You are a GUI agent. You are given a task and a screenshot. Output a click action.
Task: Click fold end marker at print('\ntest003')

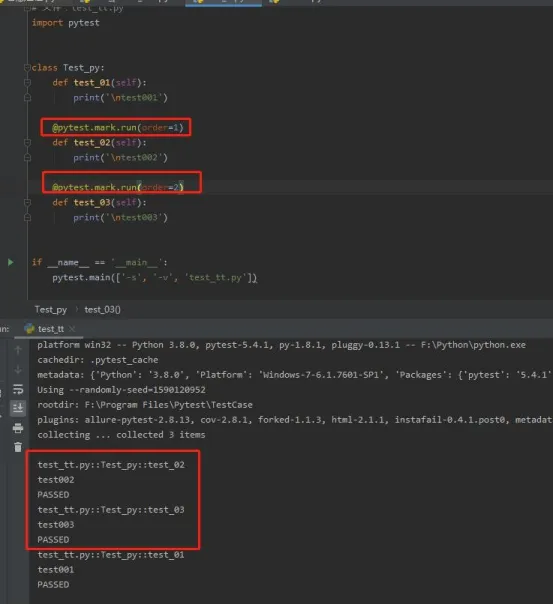[27, 218]
